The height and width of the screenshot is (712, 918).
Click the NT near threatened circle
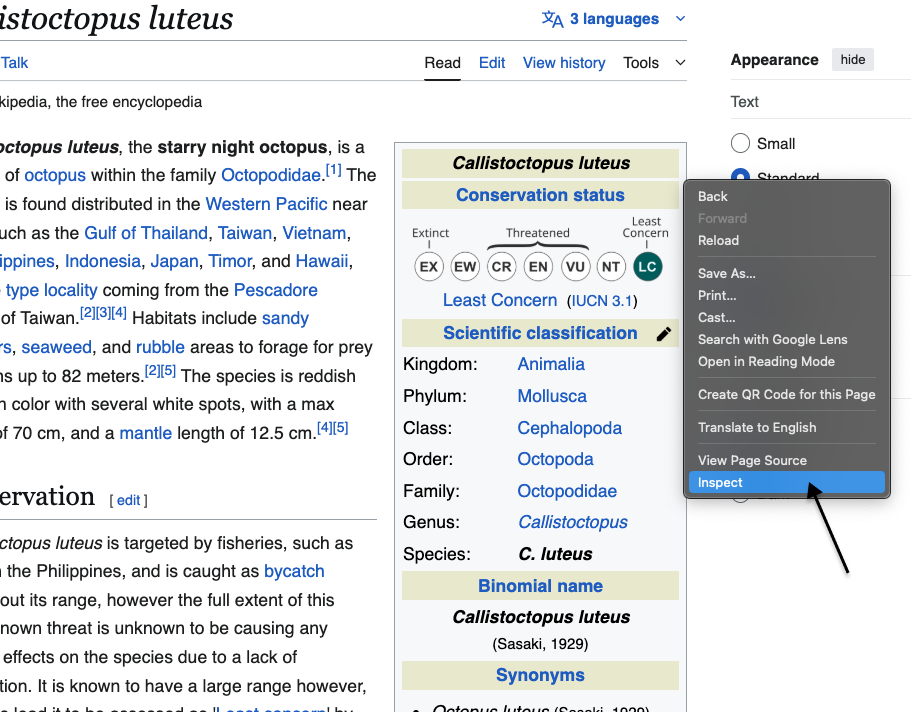pyautogui.click(x=611, y=266)
